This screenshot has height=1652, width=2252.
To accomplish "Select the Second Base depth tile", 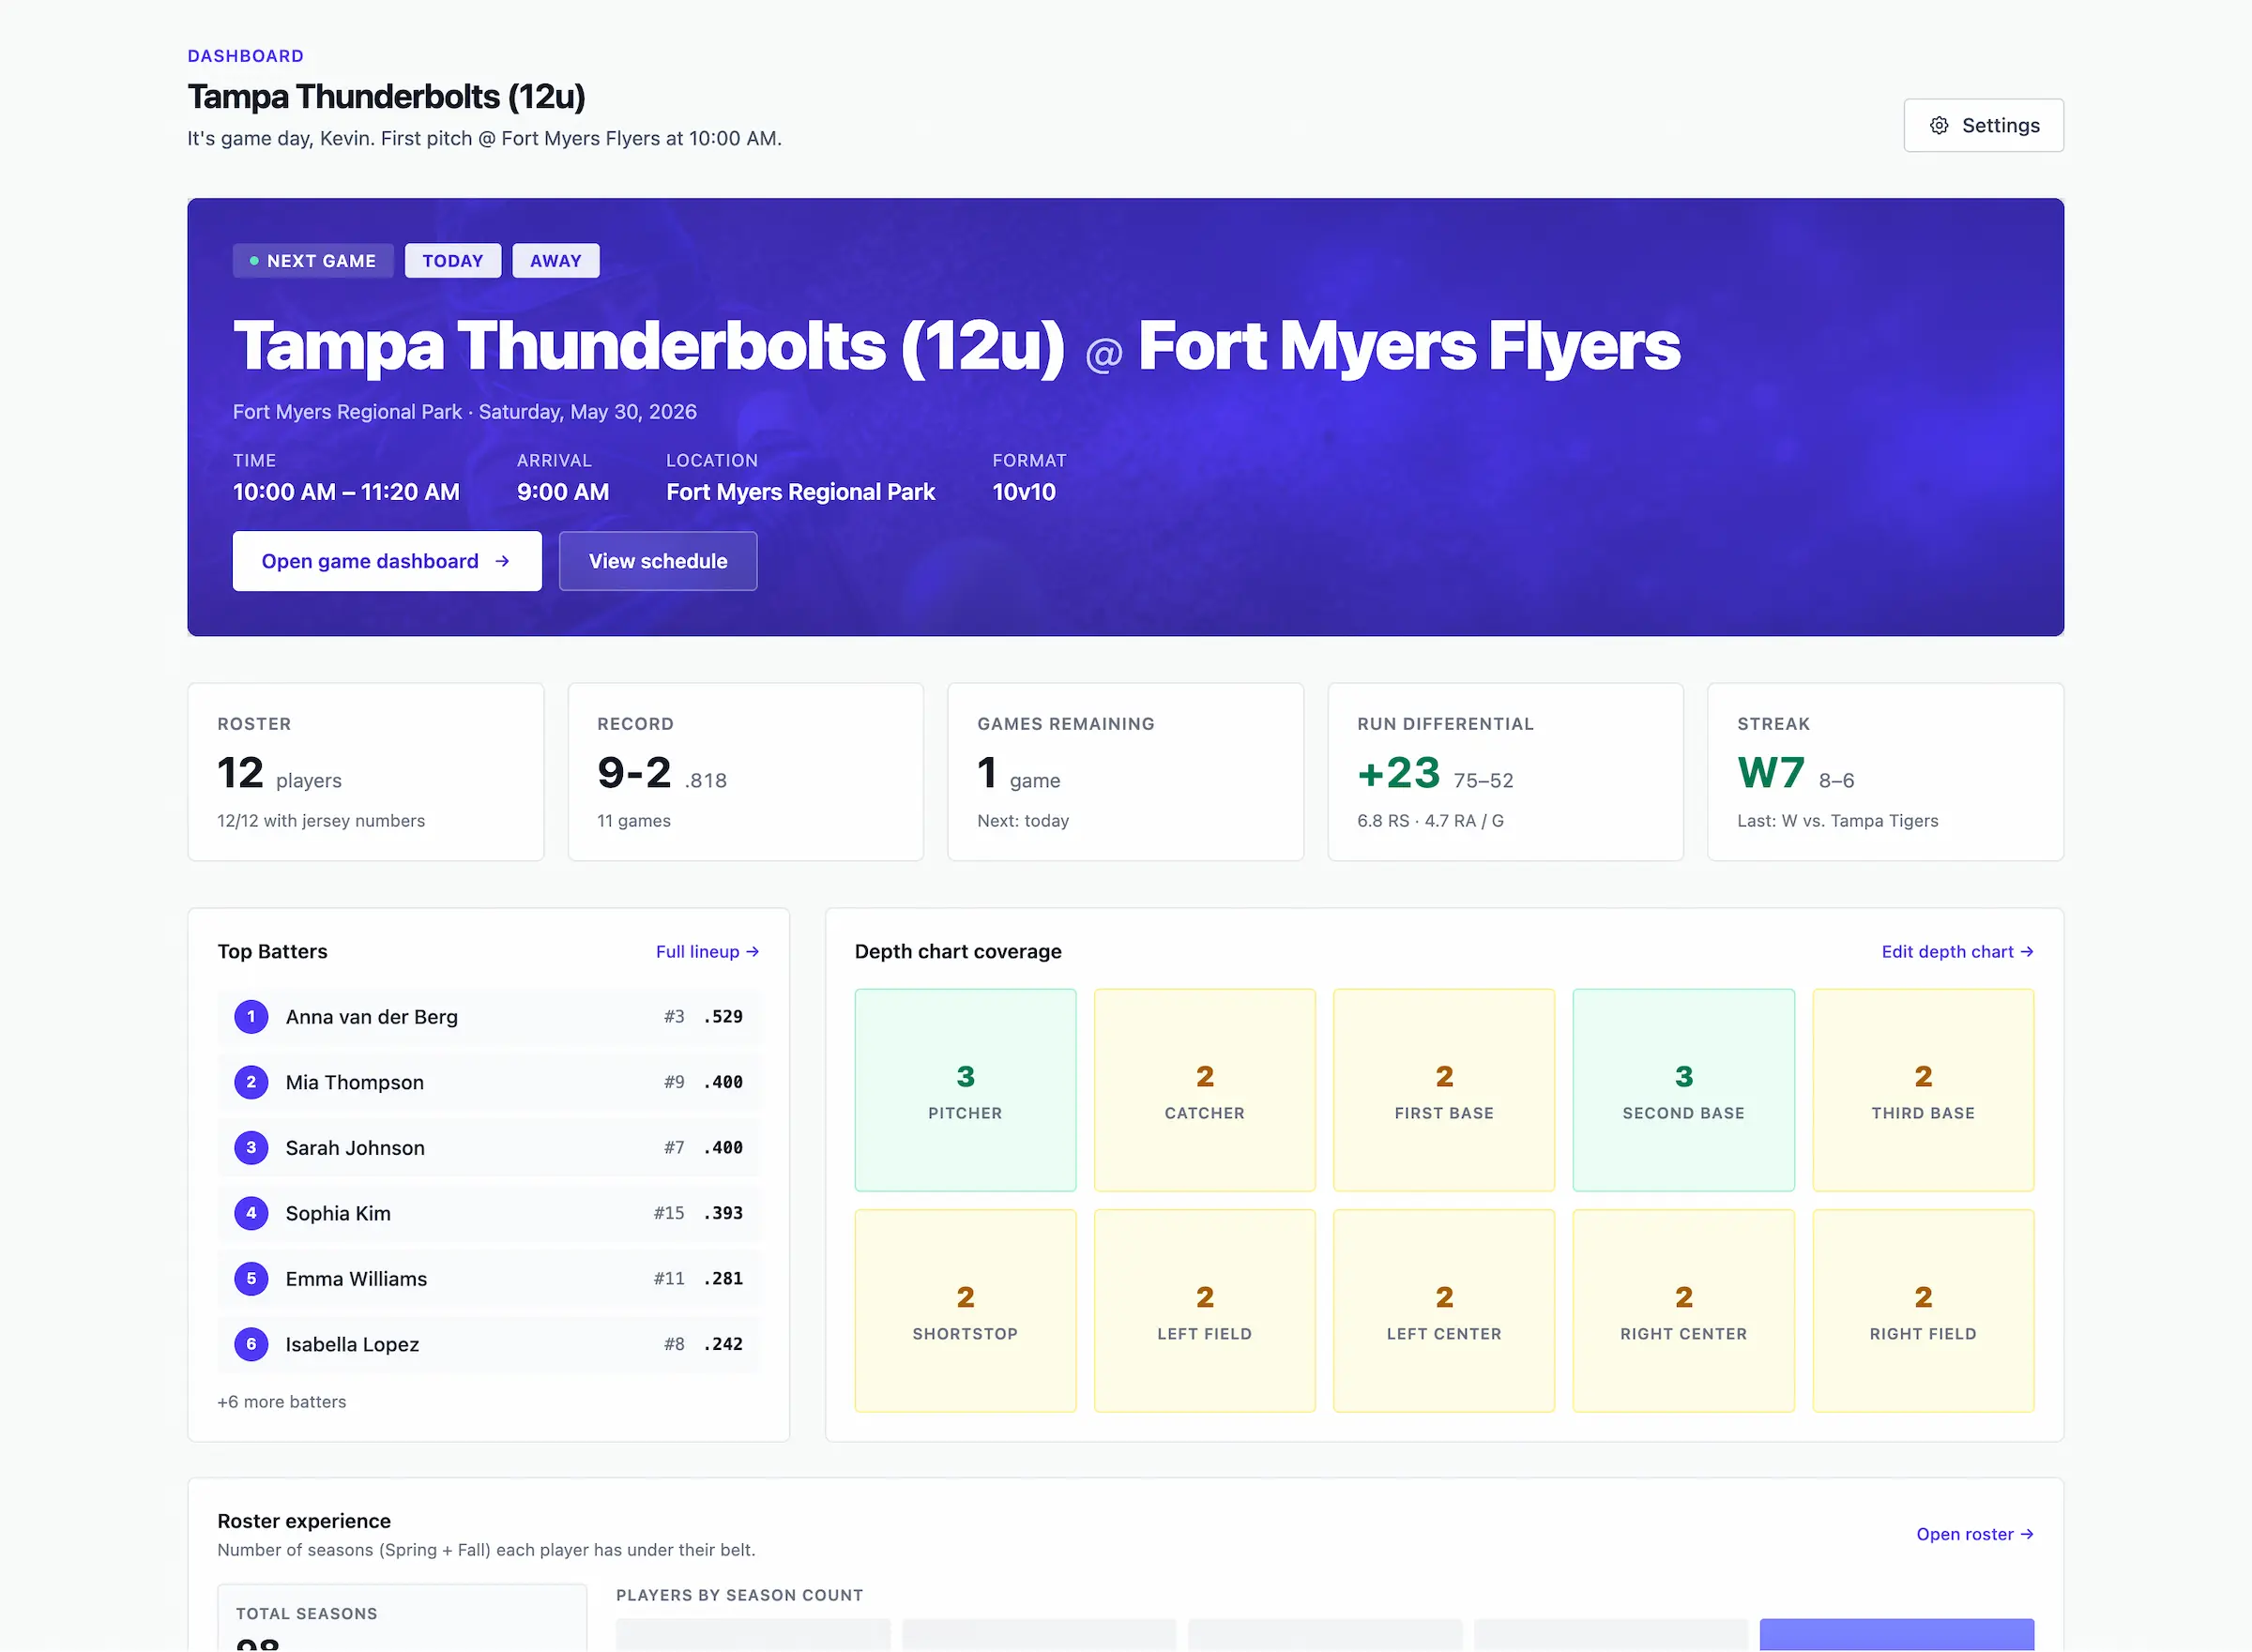I will (1683, 1090).
